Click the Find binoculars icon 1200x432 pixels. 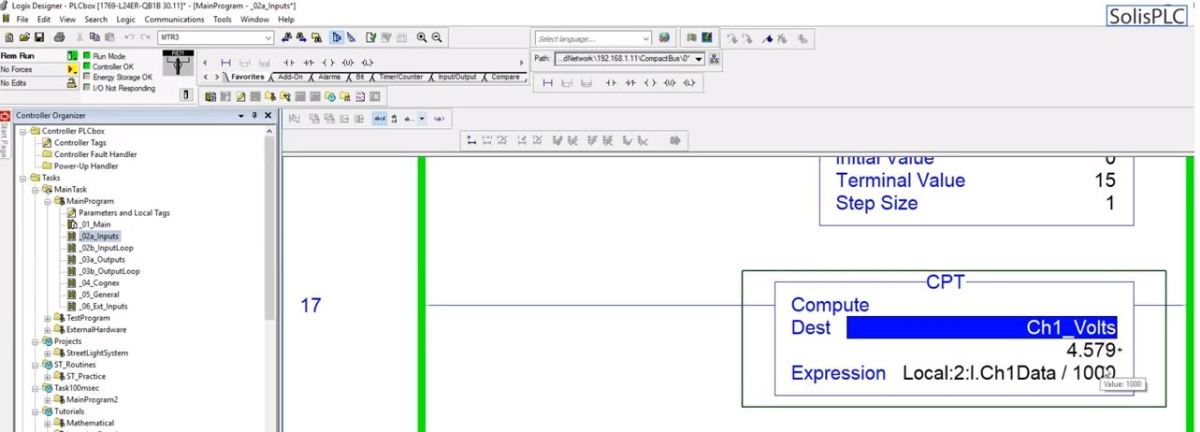click(286, 37)
